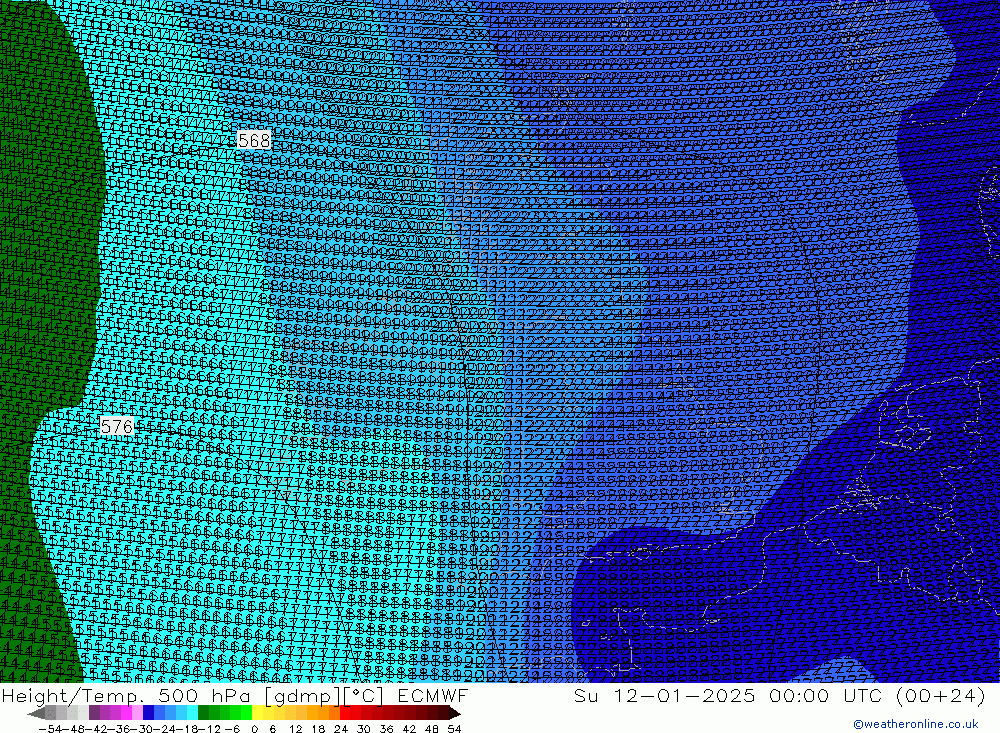Click the "48" legend value
This screenshot has height=733, width=1000.
click(x=432, y=729)
